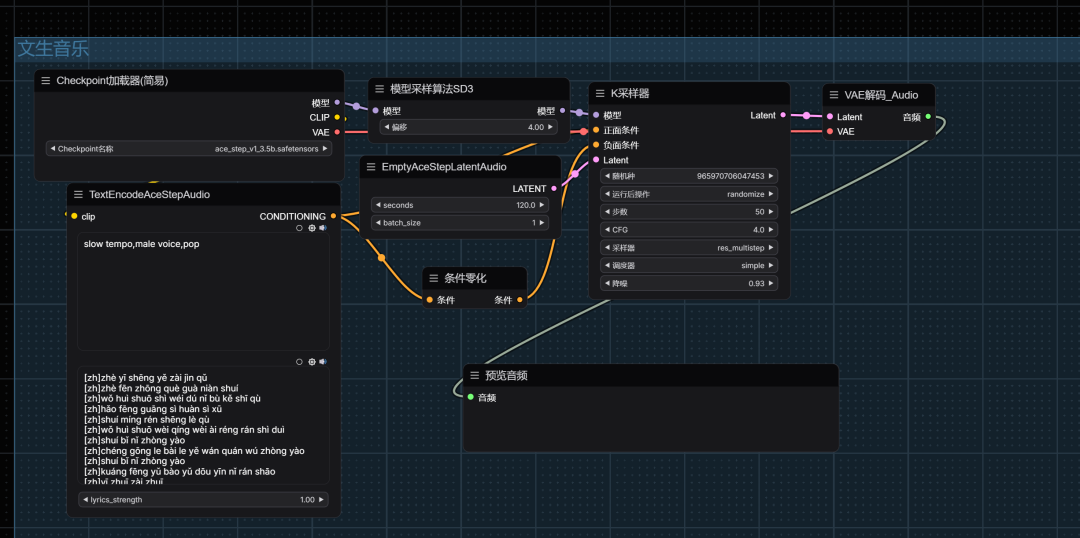The width and height of the screenshot is (1080, 538).
Task: Click the LATENT output port on EmptyAceStepLatentAudio
Action: click(x=554, y=188)
